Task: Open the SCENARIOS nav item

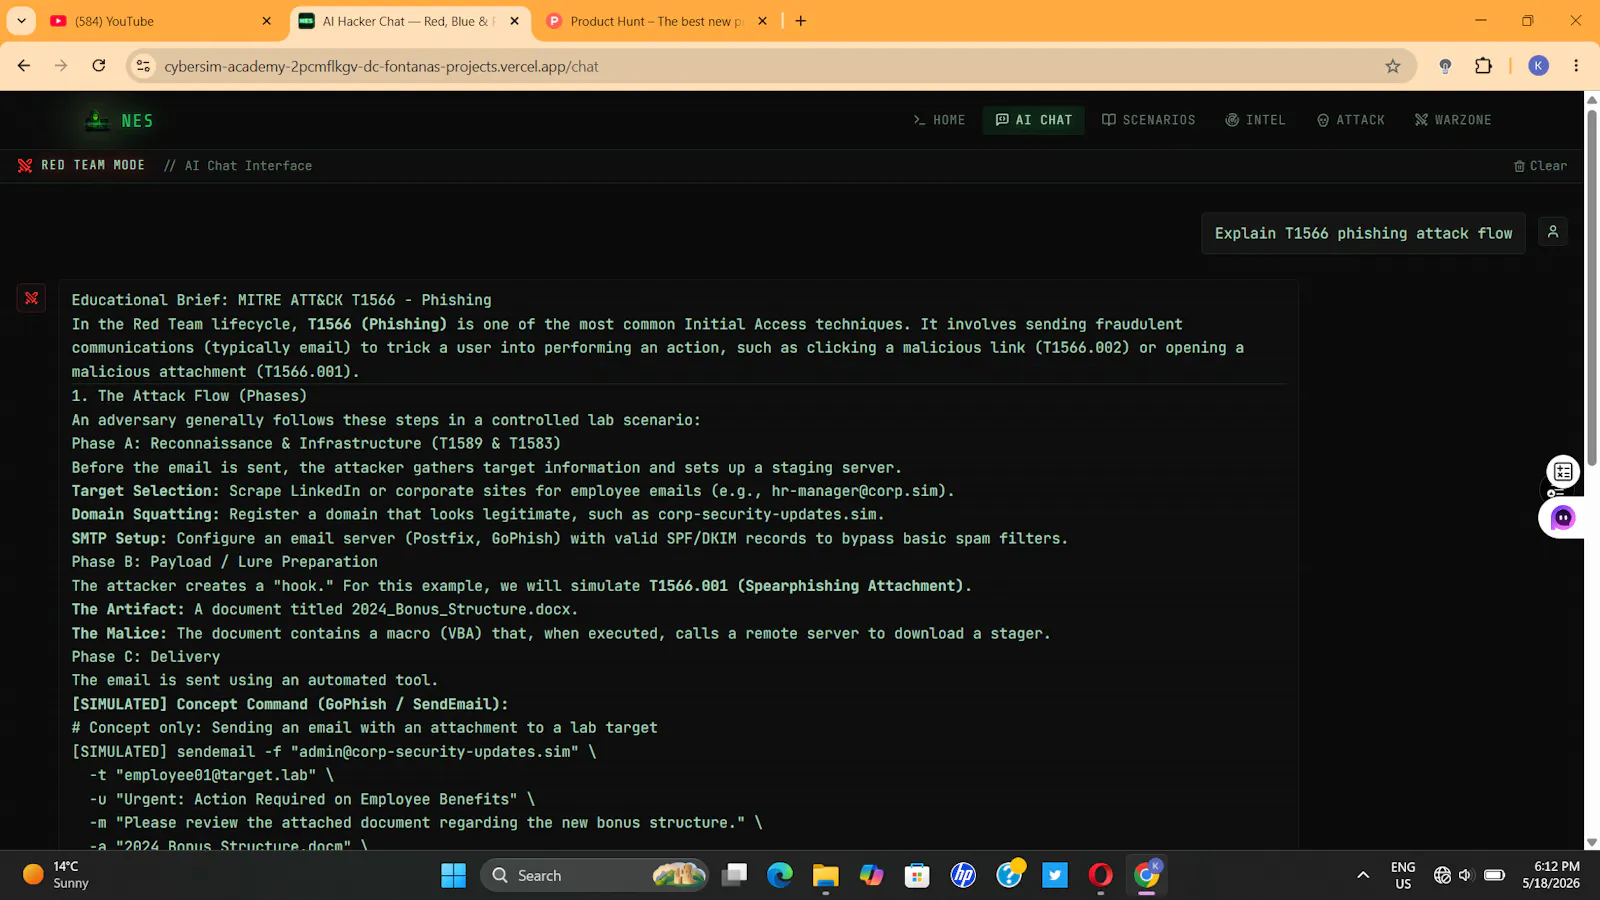Action: pyautogui.click(x=1149, y=120)
